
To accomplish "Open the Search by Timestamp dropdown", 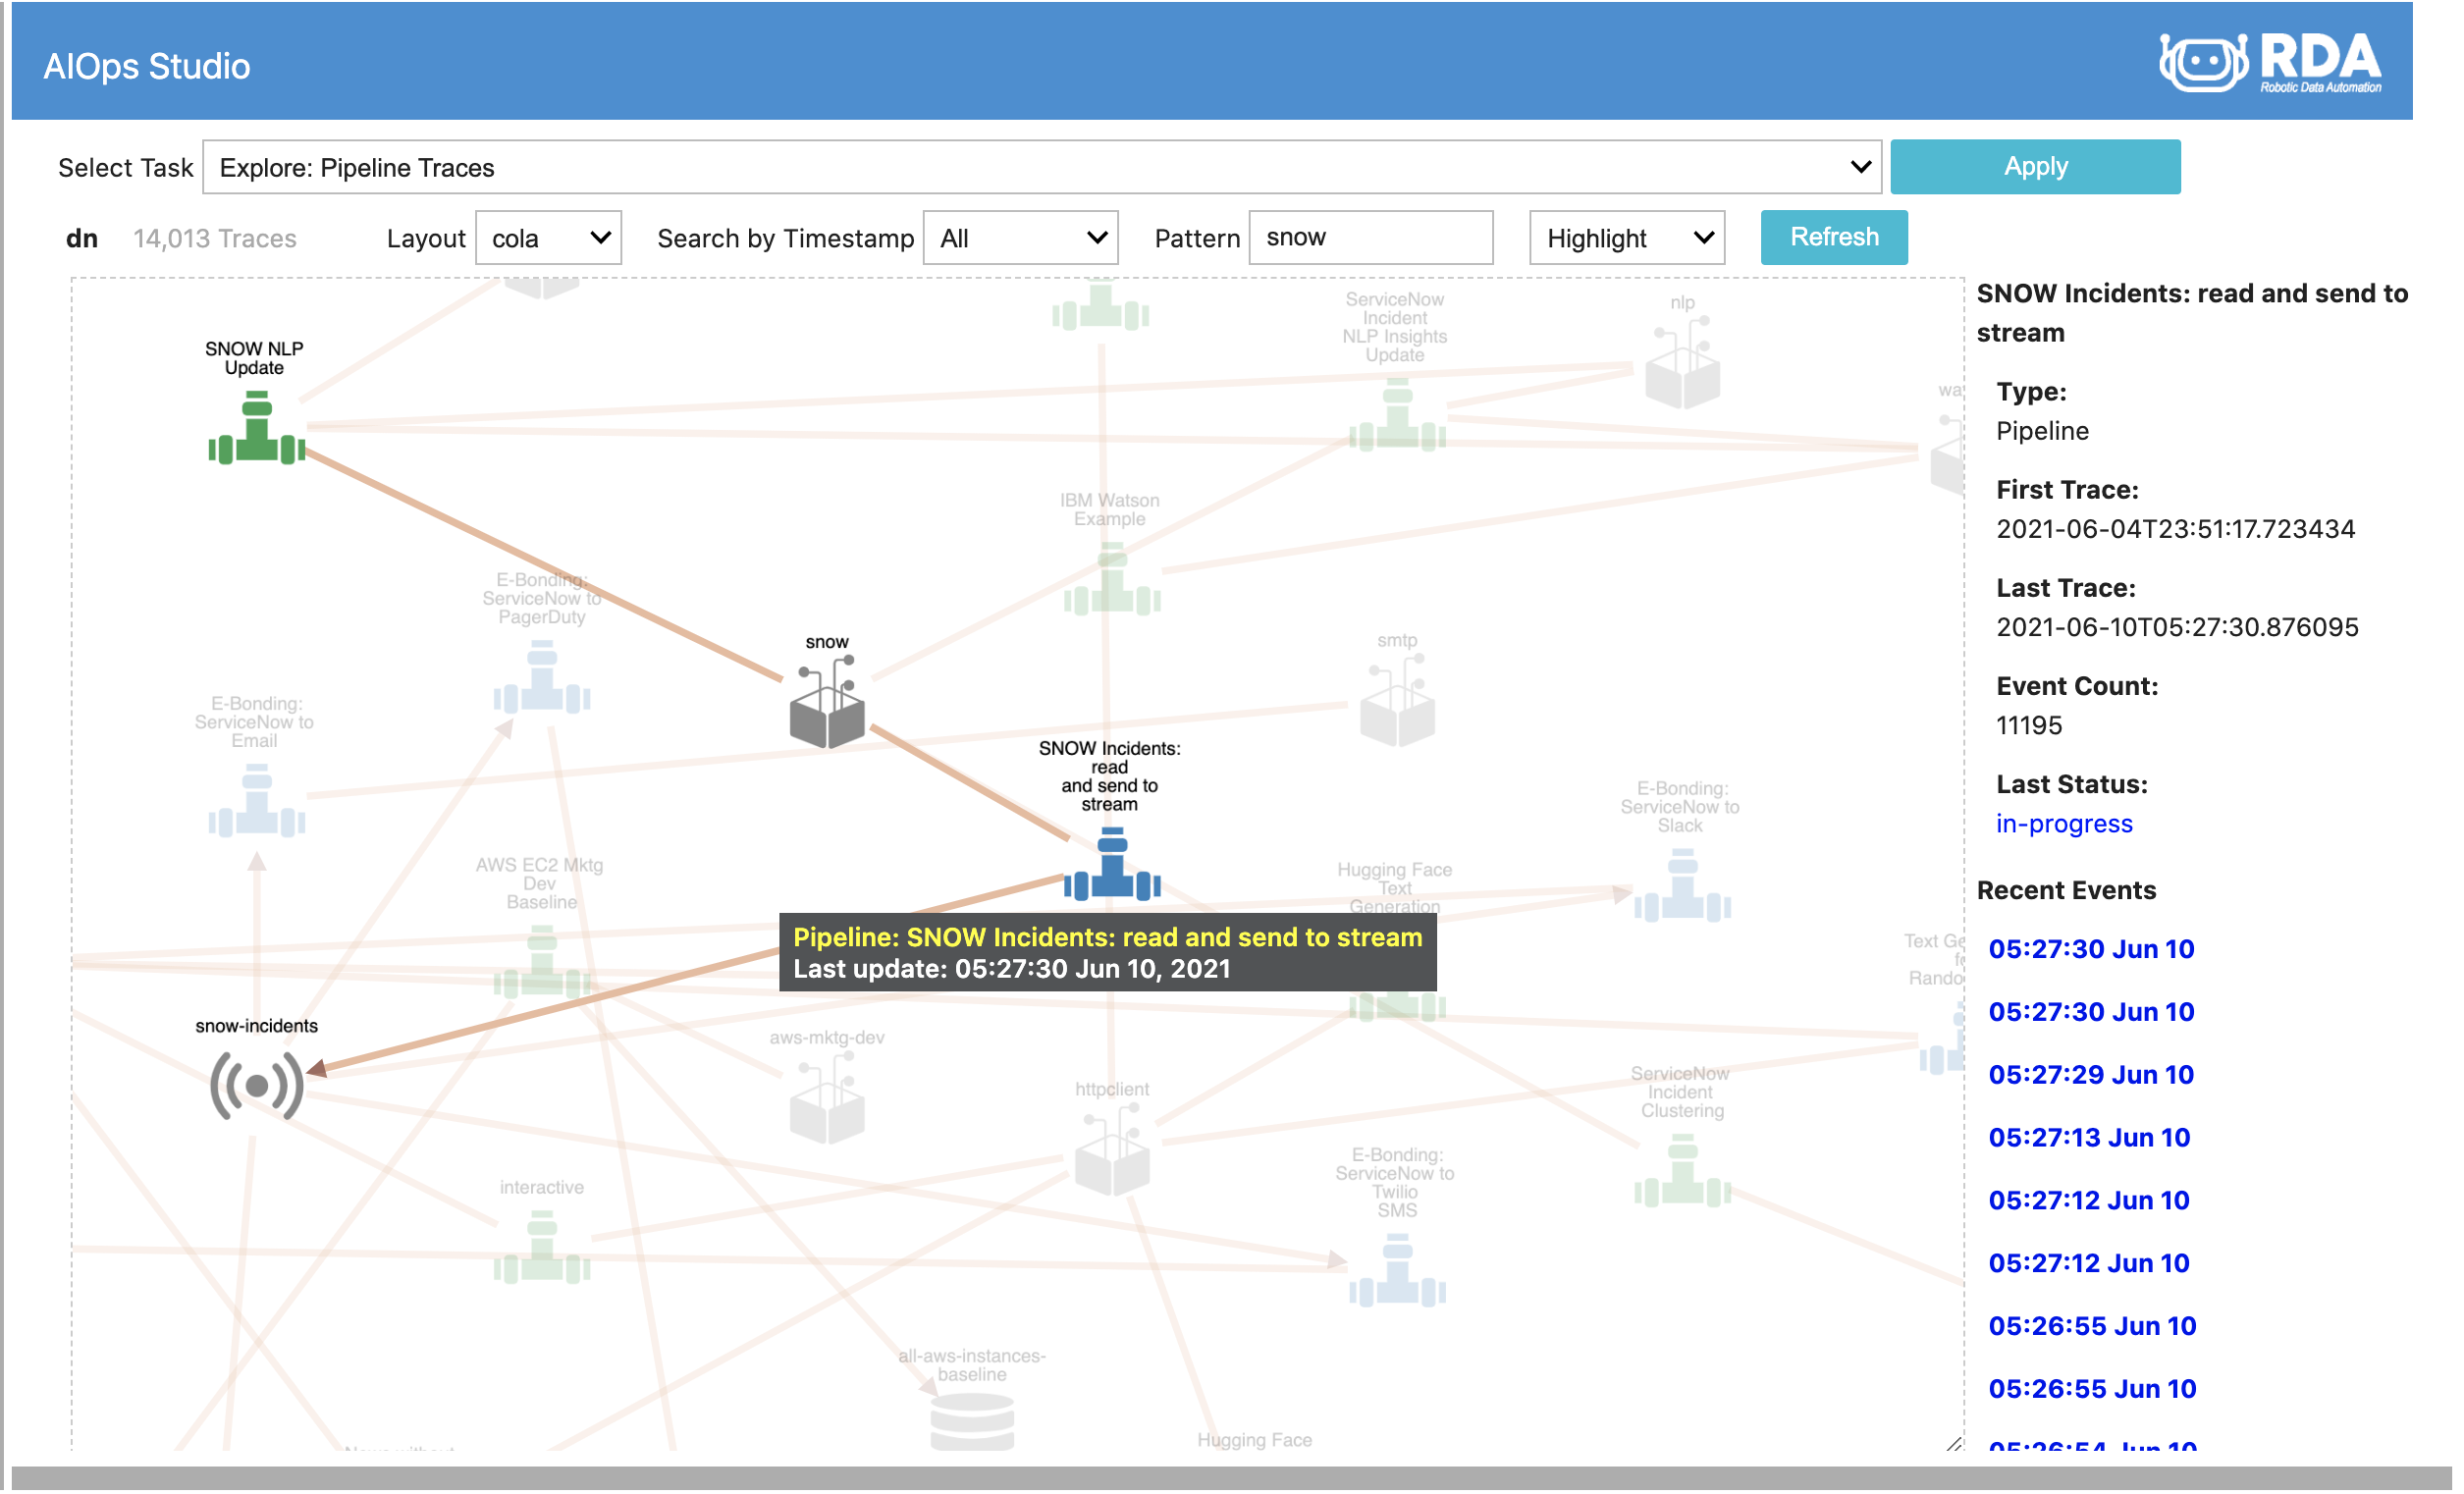I will click(1020, 237).
